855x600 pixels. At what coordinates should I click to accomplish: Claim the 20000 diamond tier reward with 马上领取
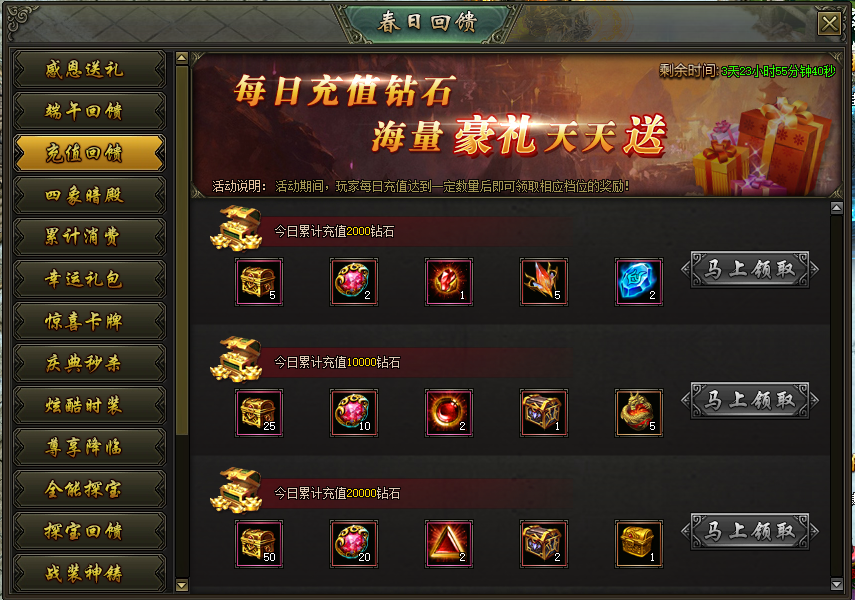click(750, 531)
